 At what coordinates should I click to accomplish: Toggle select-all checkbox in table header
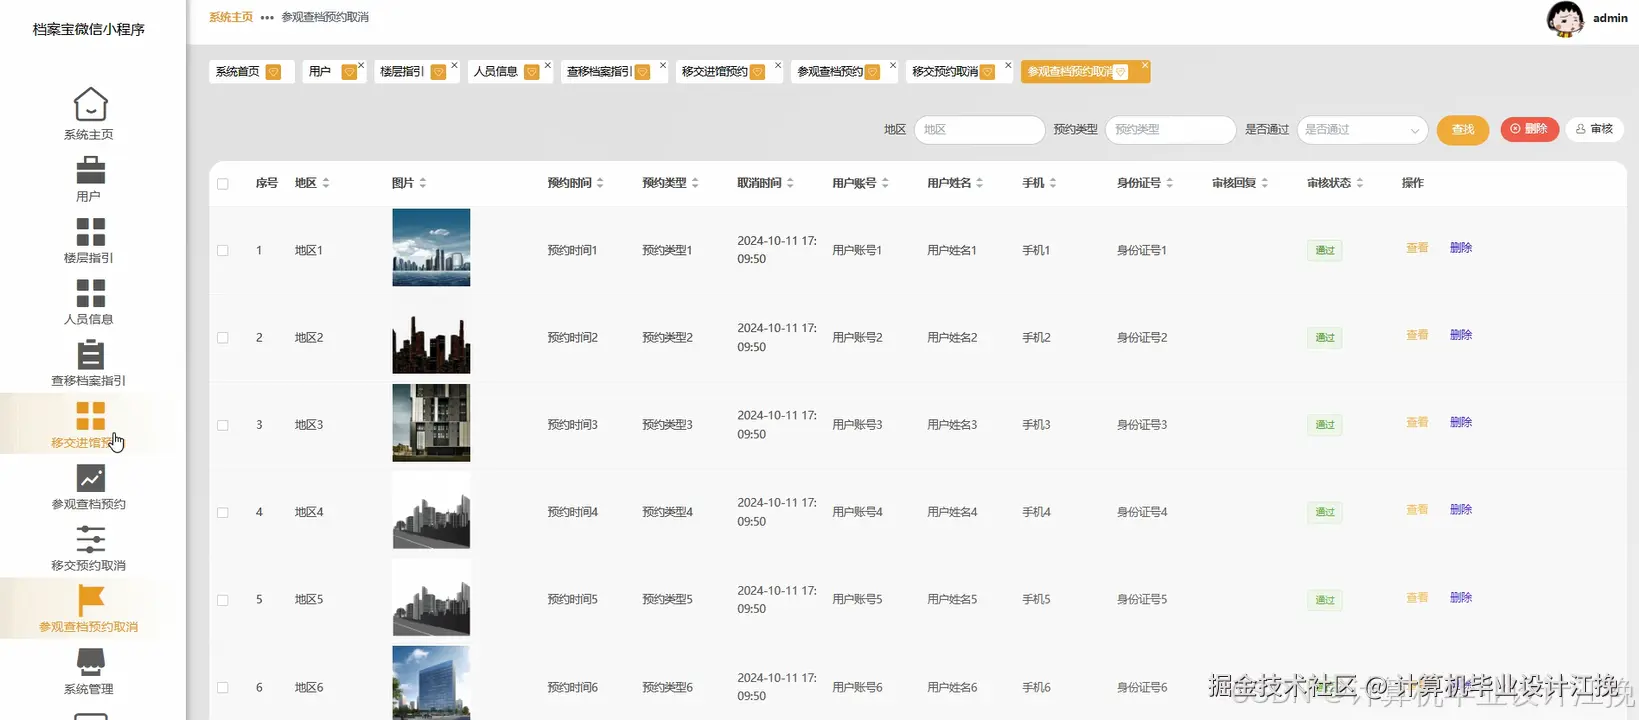pos(223,184)
